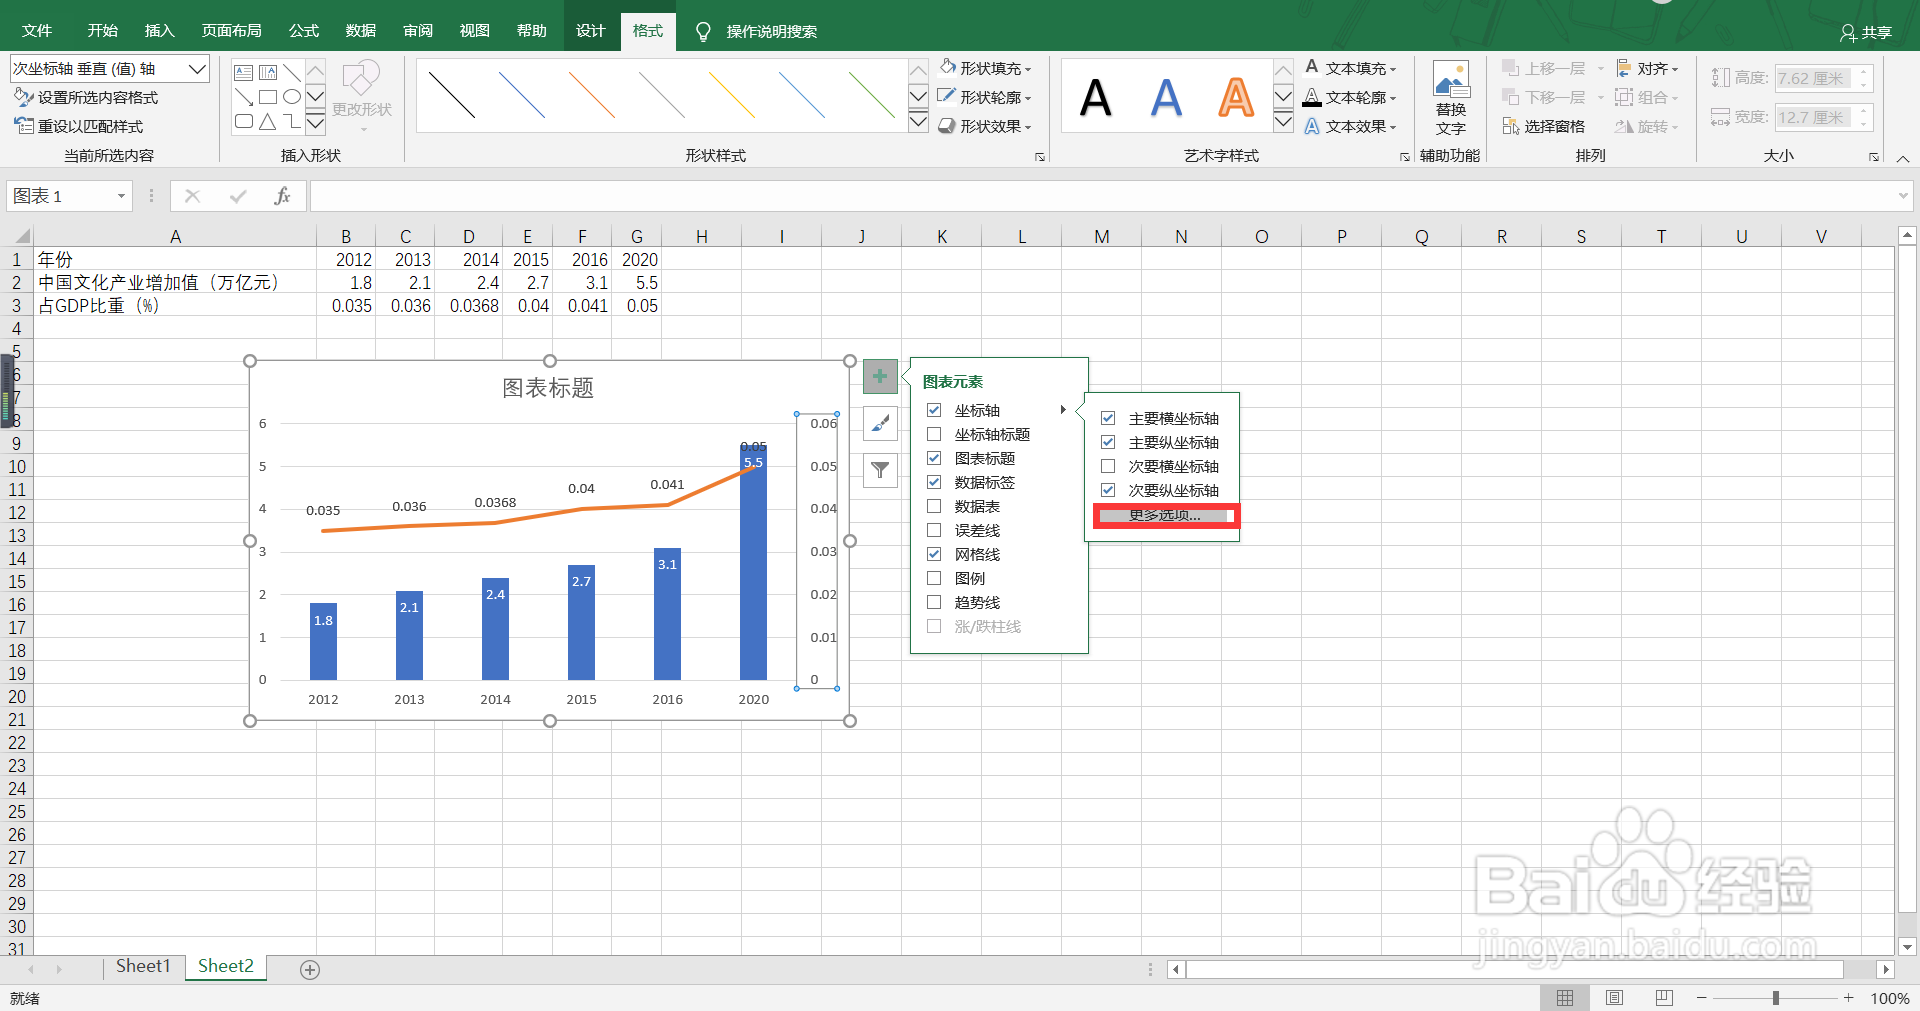Switch to the 公式 Formulas tab
This screenshot has width=1920, height=1011.
click(303, 31)
